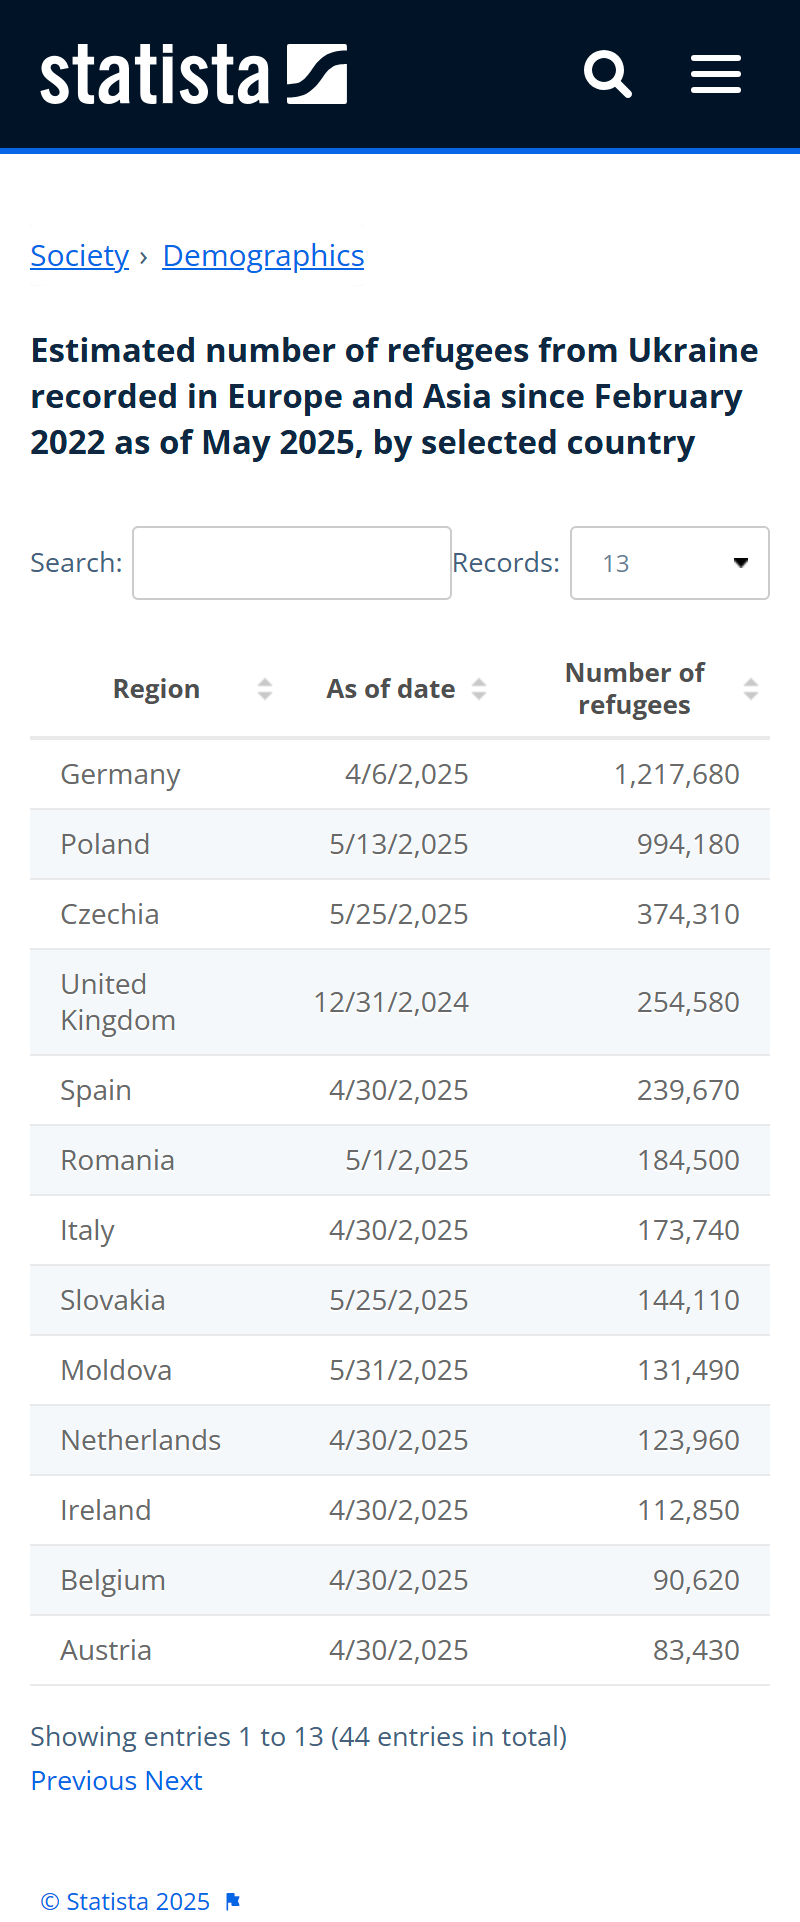Open the Statista 2025 copyright link
This screenshot has width=800, height=1922.
125,1901
